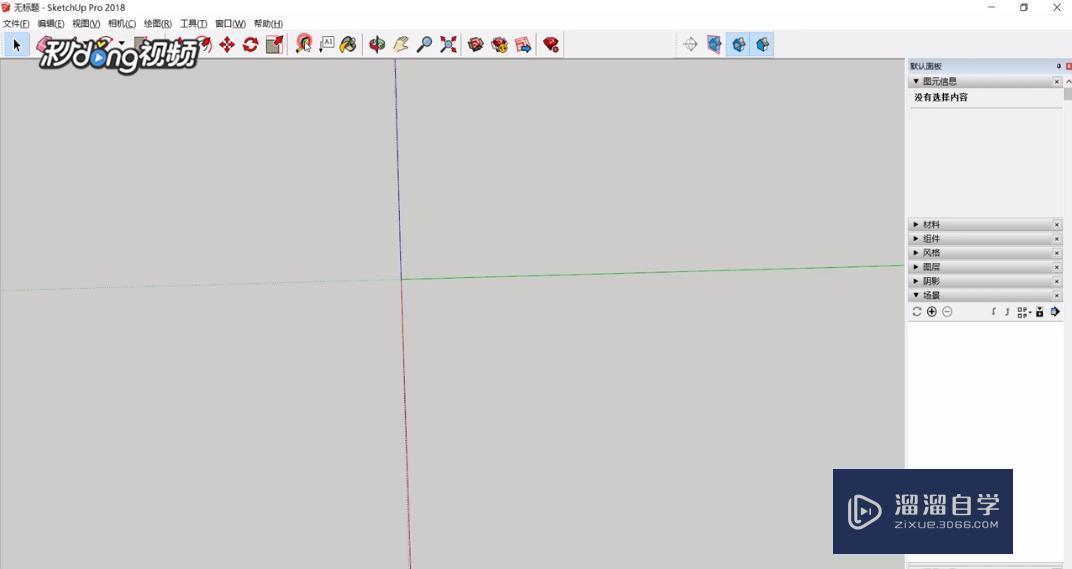
Task: Toggle Display Section Planes
Action: pos(714,45)
